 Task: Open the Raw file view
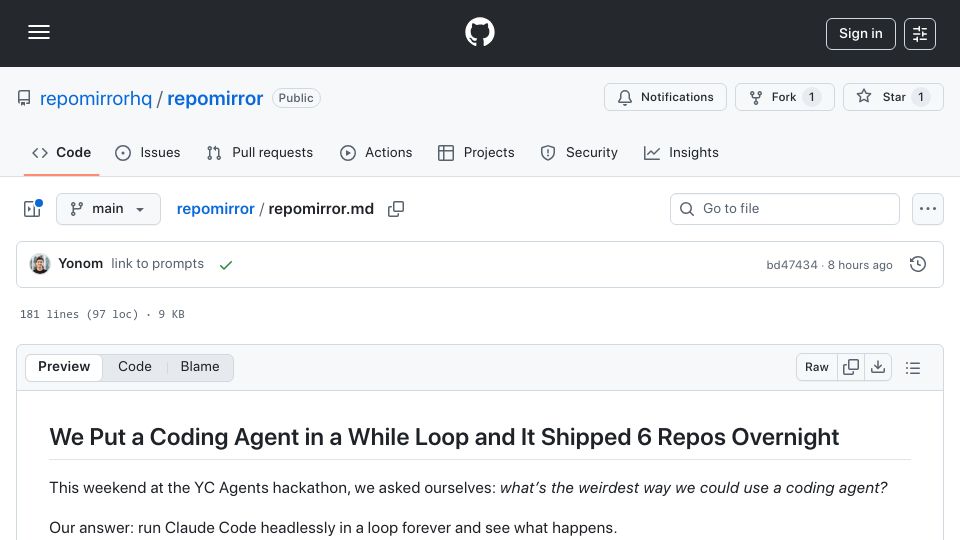817,367
